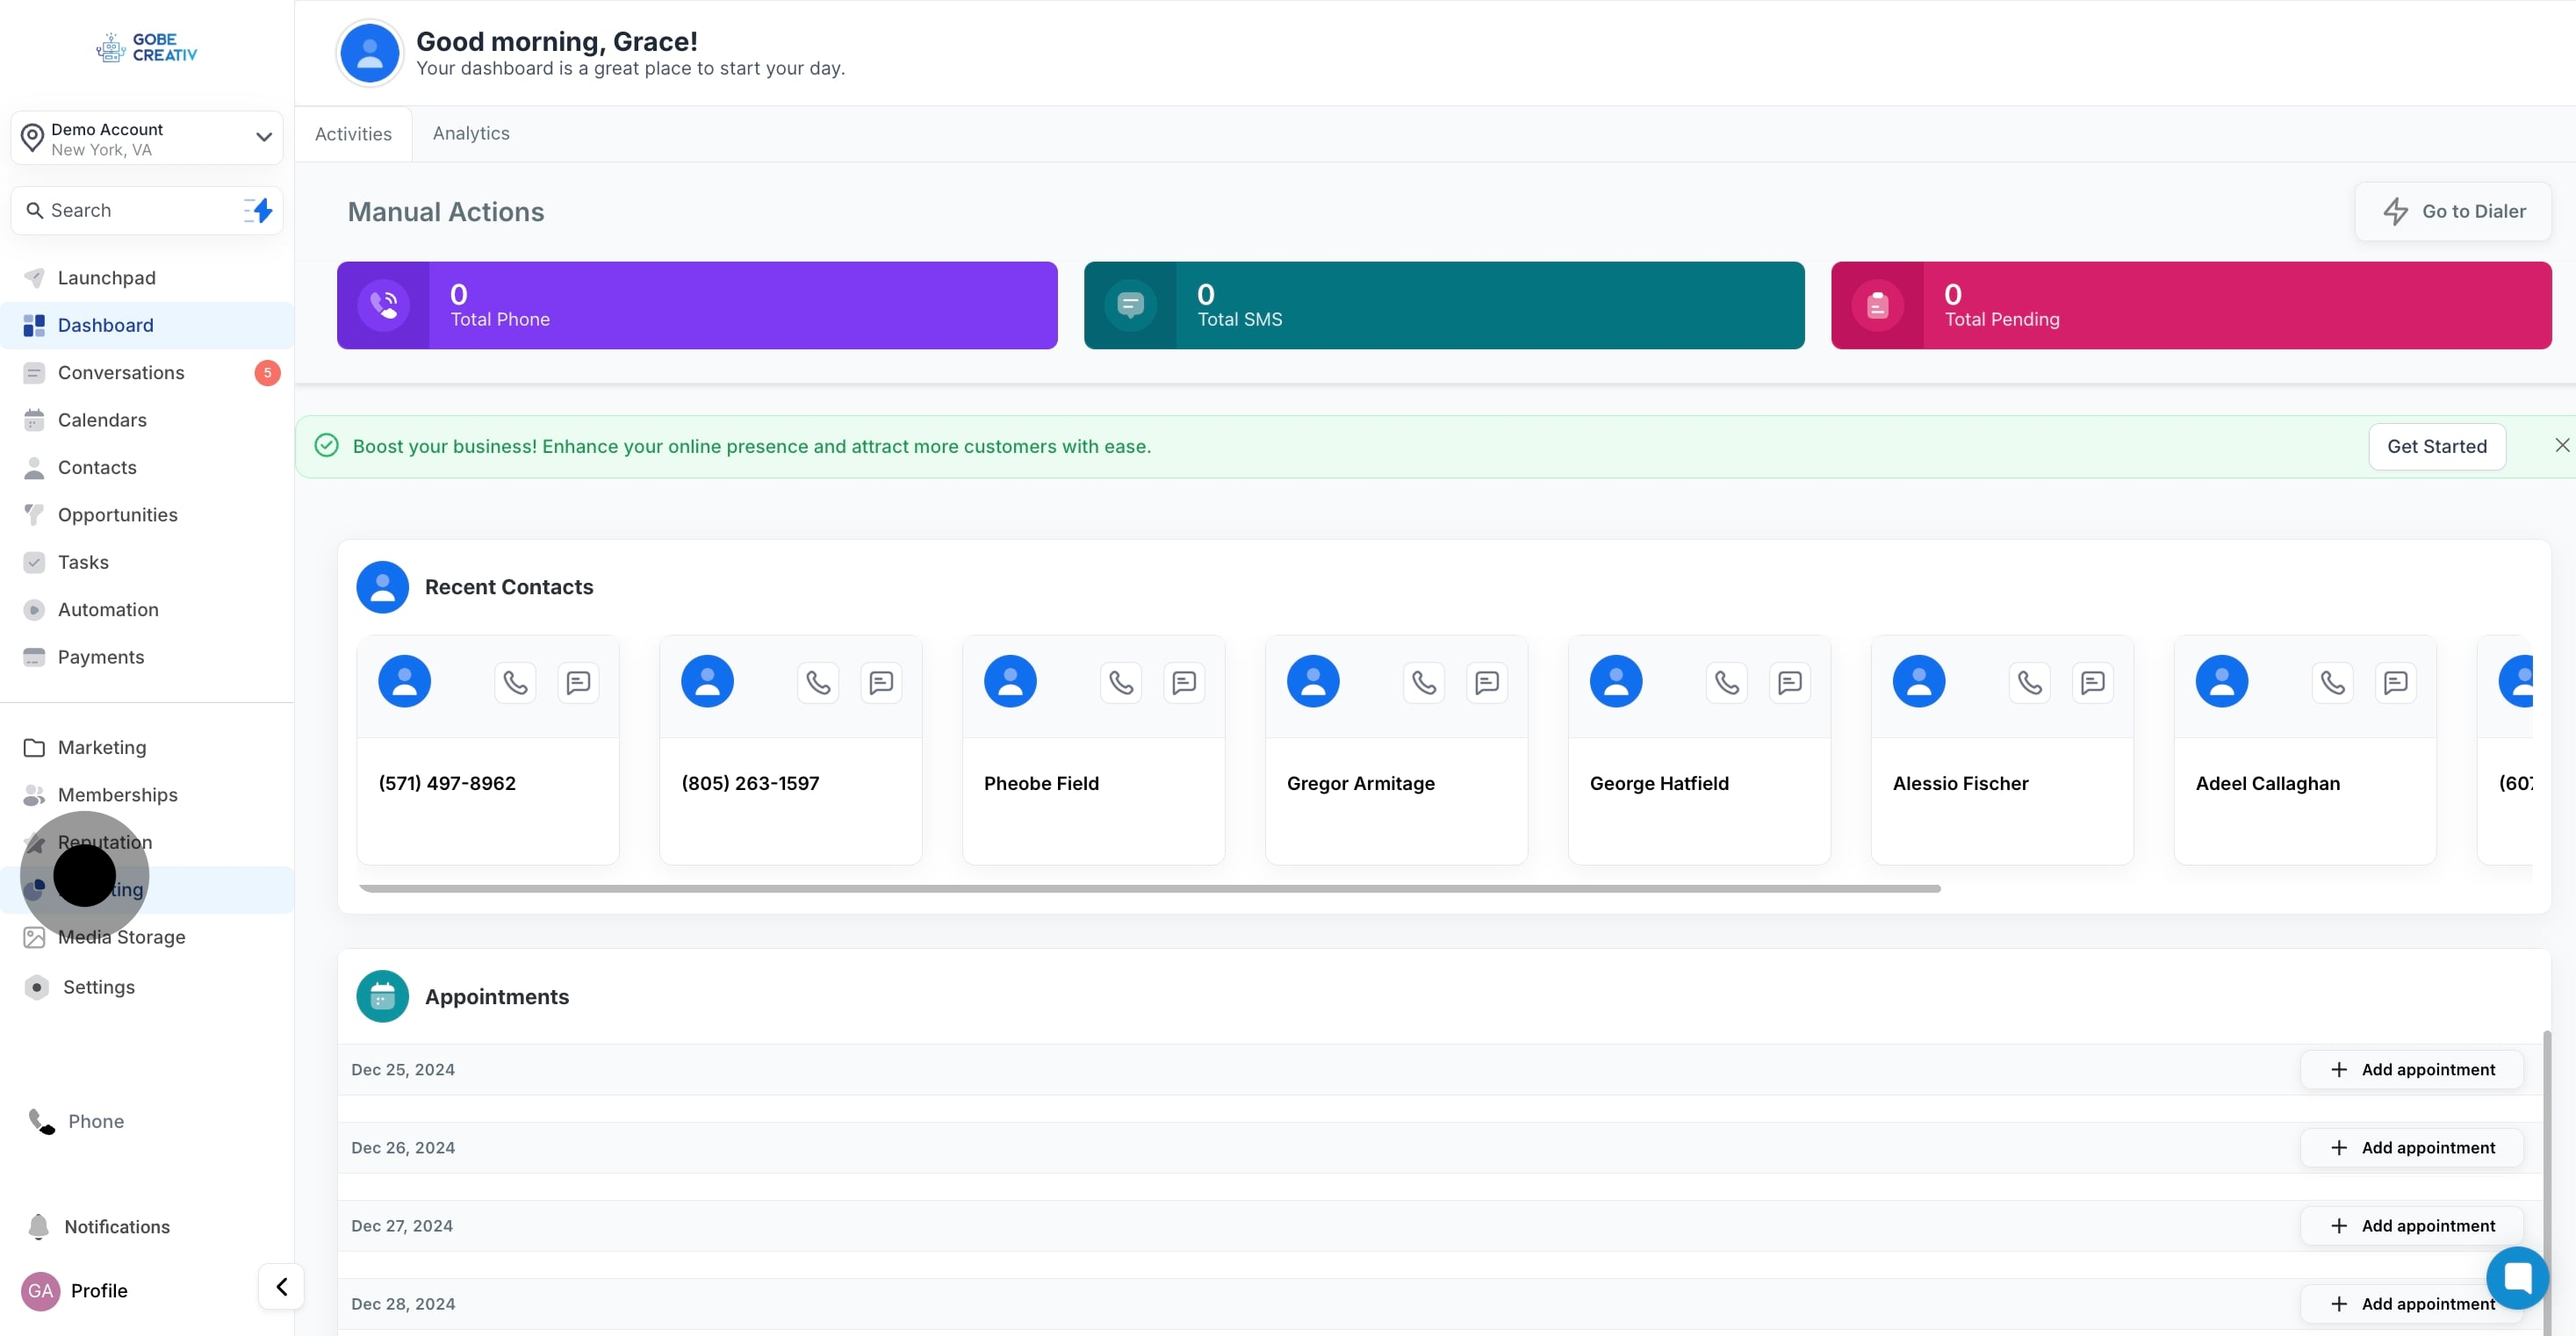The image size is (2576, 1336).
Task: Click the Notifications bell icon
Action: tap(38, 1226)
